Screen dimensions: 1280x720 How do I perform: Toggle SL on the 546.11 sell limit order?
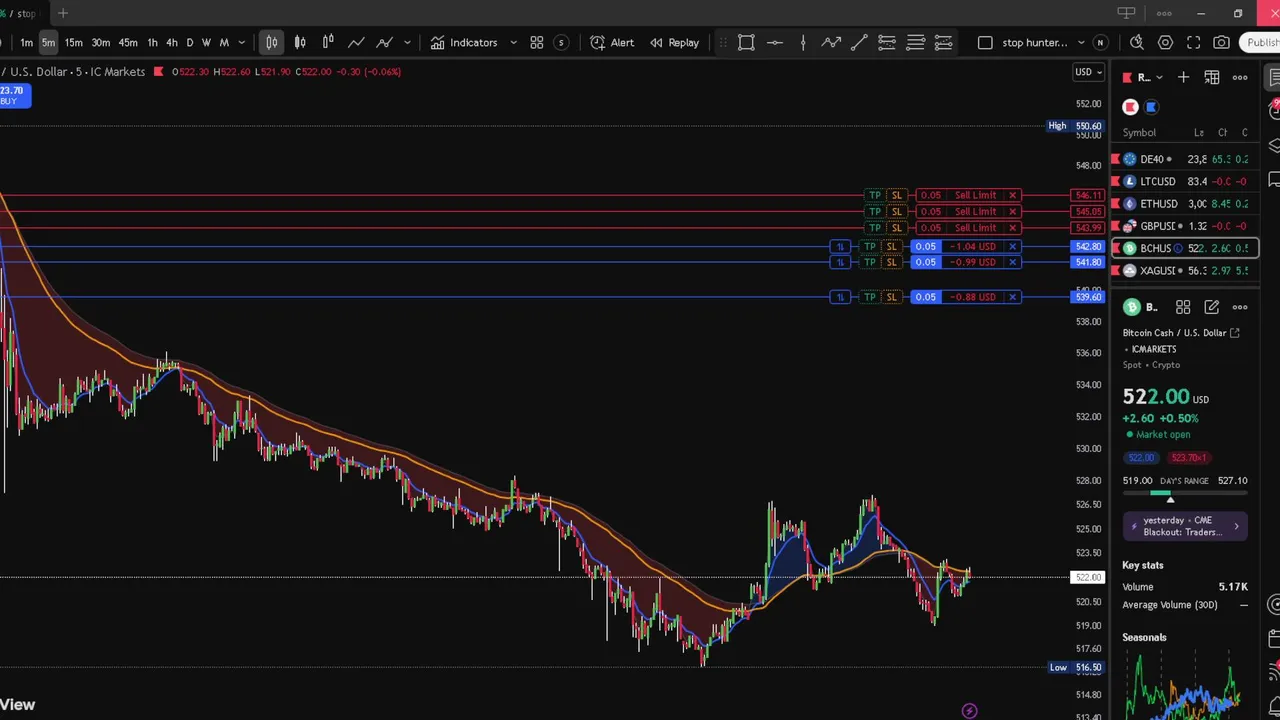click(x=896, y=195)
